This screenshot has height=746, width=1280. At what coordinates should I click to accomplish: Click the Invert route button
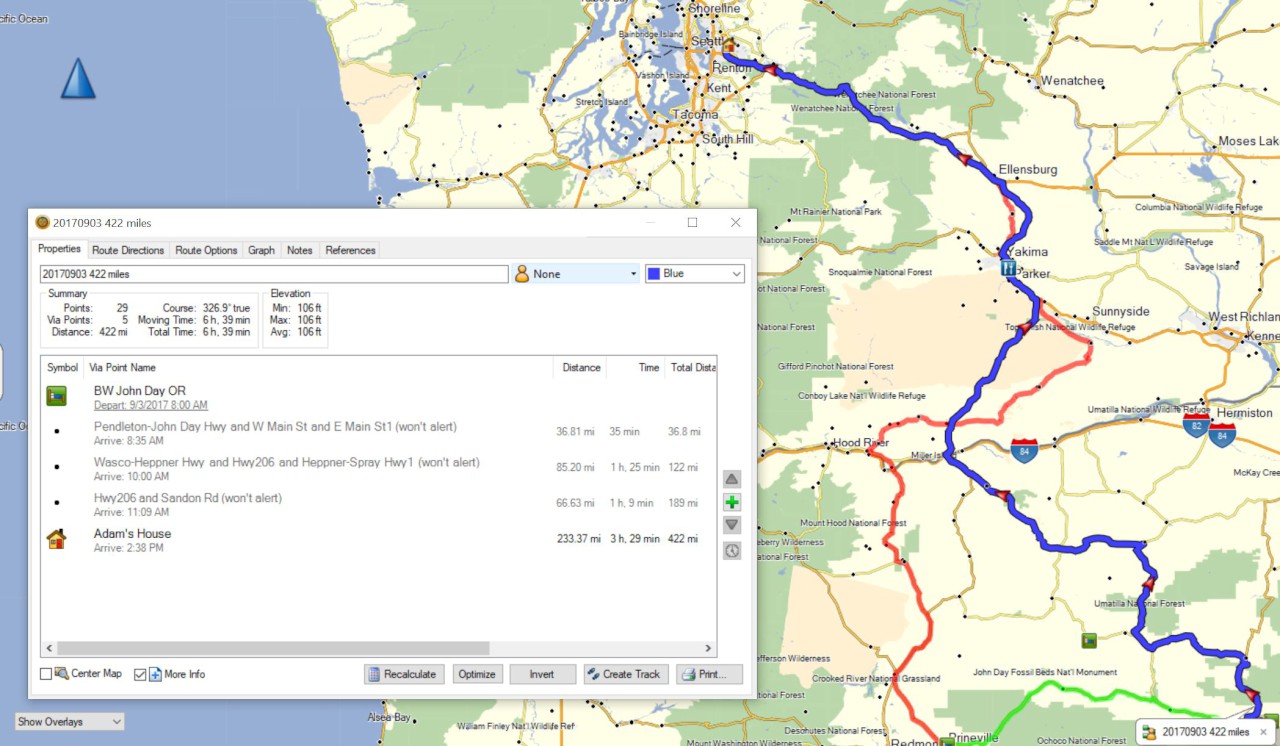[x=542, y=674]
